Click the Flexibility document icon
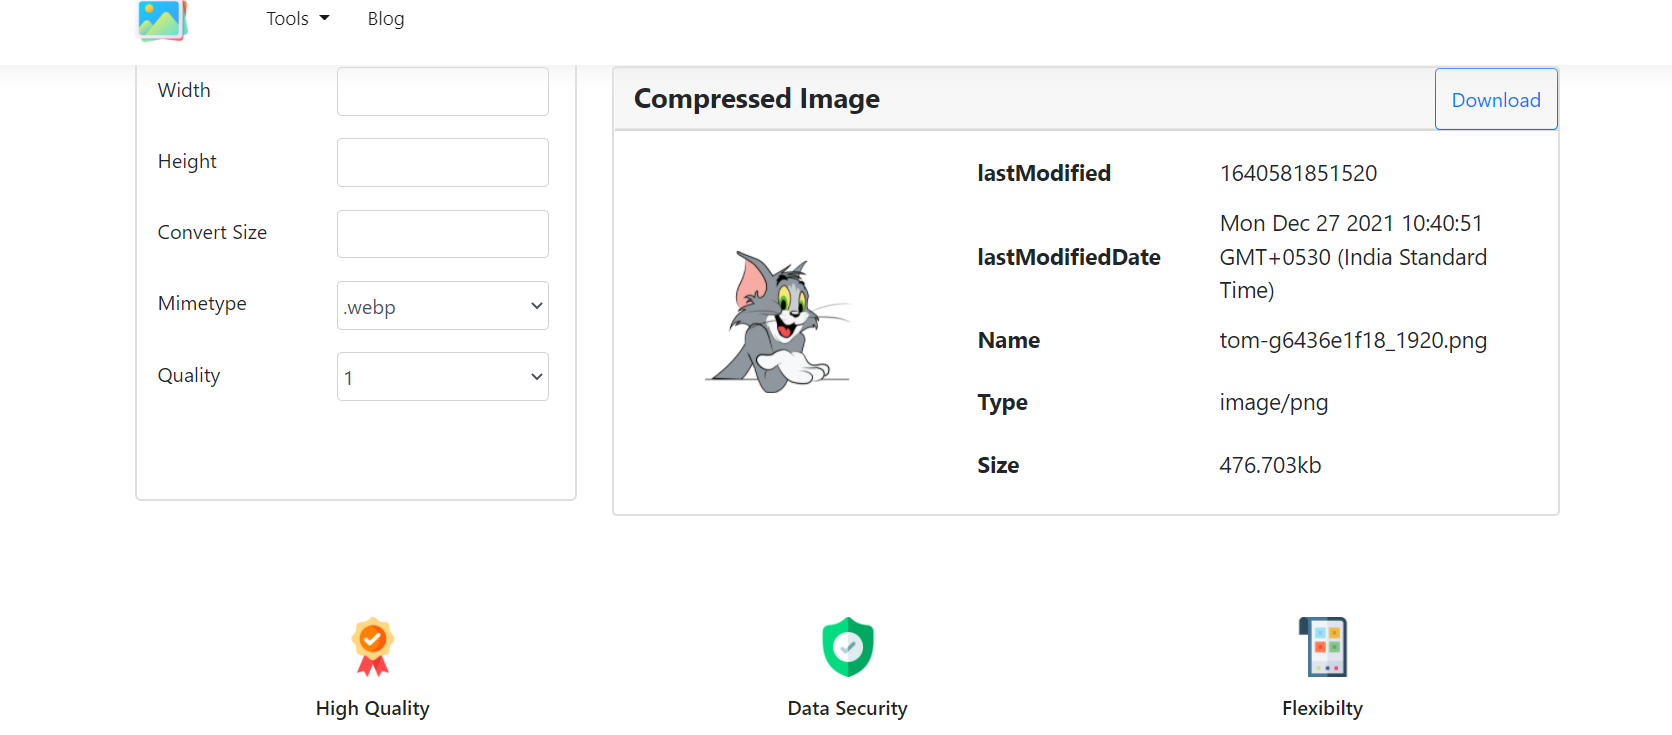 [1323, 646]
